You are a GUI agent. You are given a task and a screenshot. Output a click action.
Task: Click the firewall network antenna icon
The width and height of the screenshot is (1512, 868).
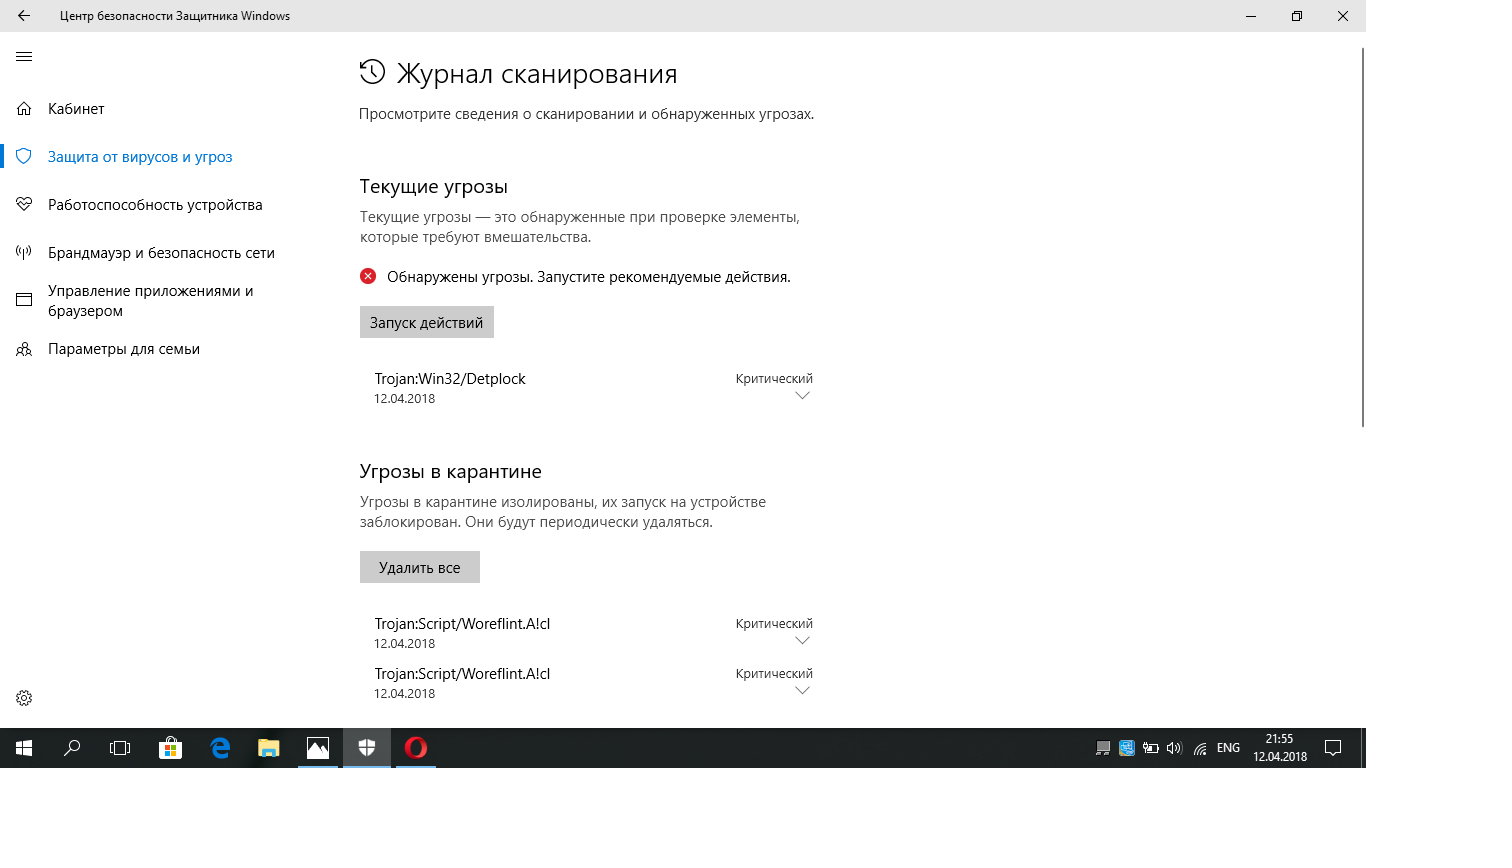pos(24,253)
